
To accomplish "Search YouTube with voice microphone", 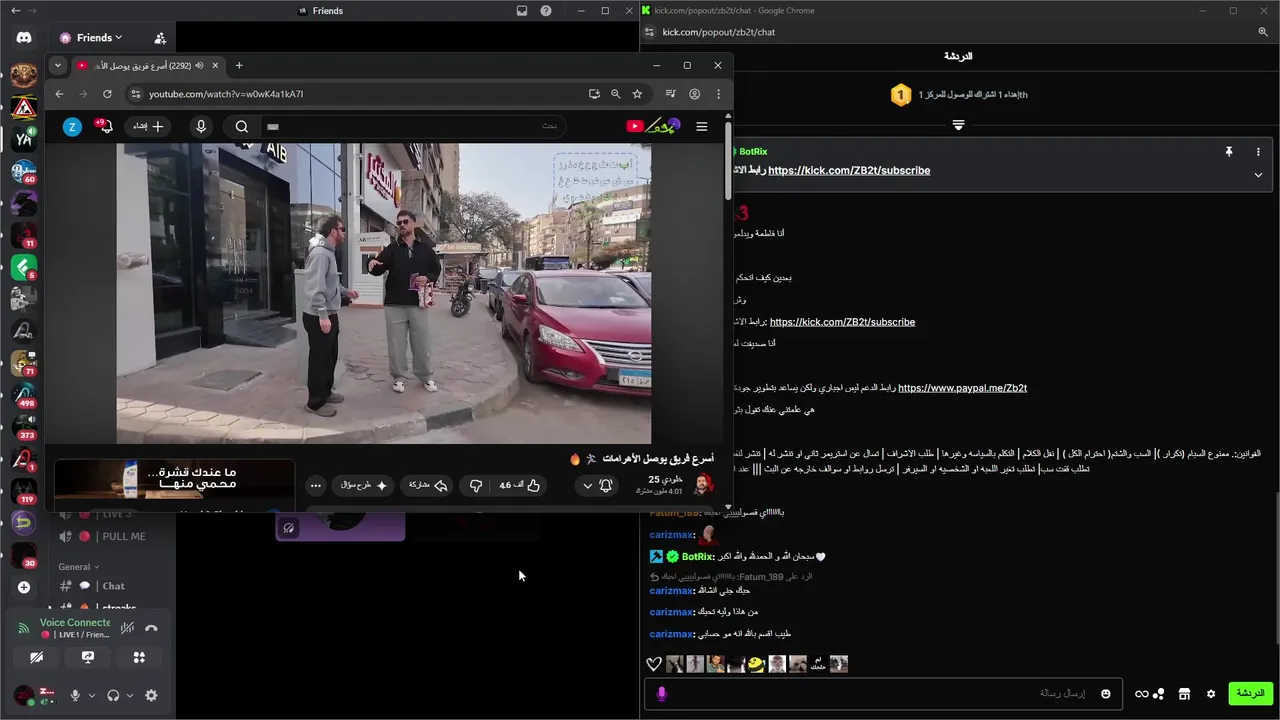I will (201, 126).
